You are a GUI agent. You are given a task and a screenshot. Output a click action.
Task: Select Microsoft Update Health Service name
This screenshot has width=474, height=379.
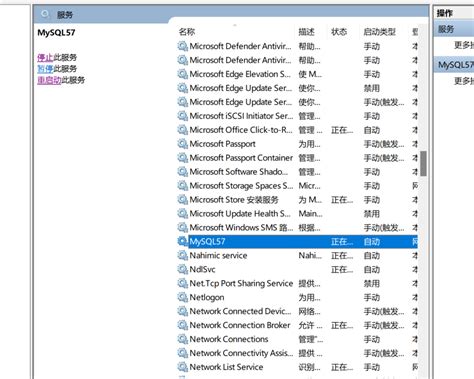[240, 214]
